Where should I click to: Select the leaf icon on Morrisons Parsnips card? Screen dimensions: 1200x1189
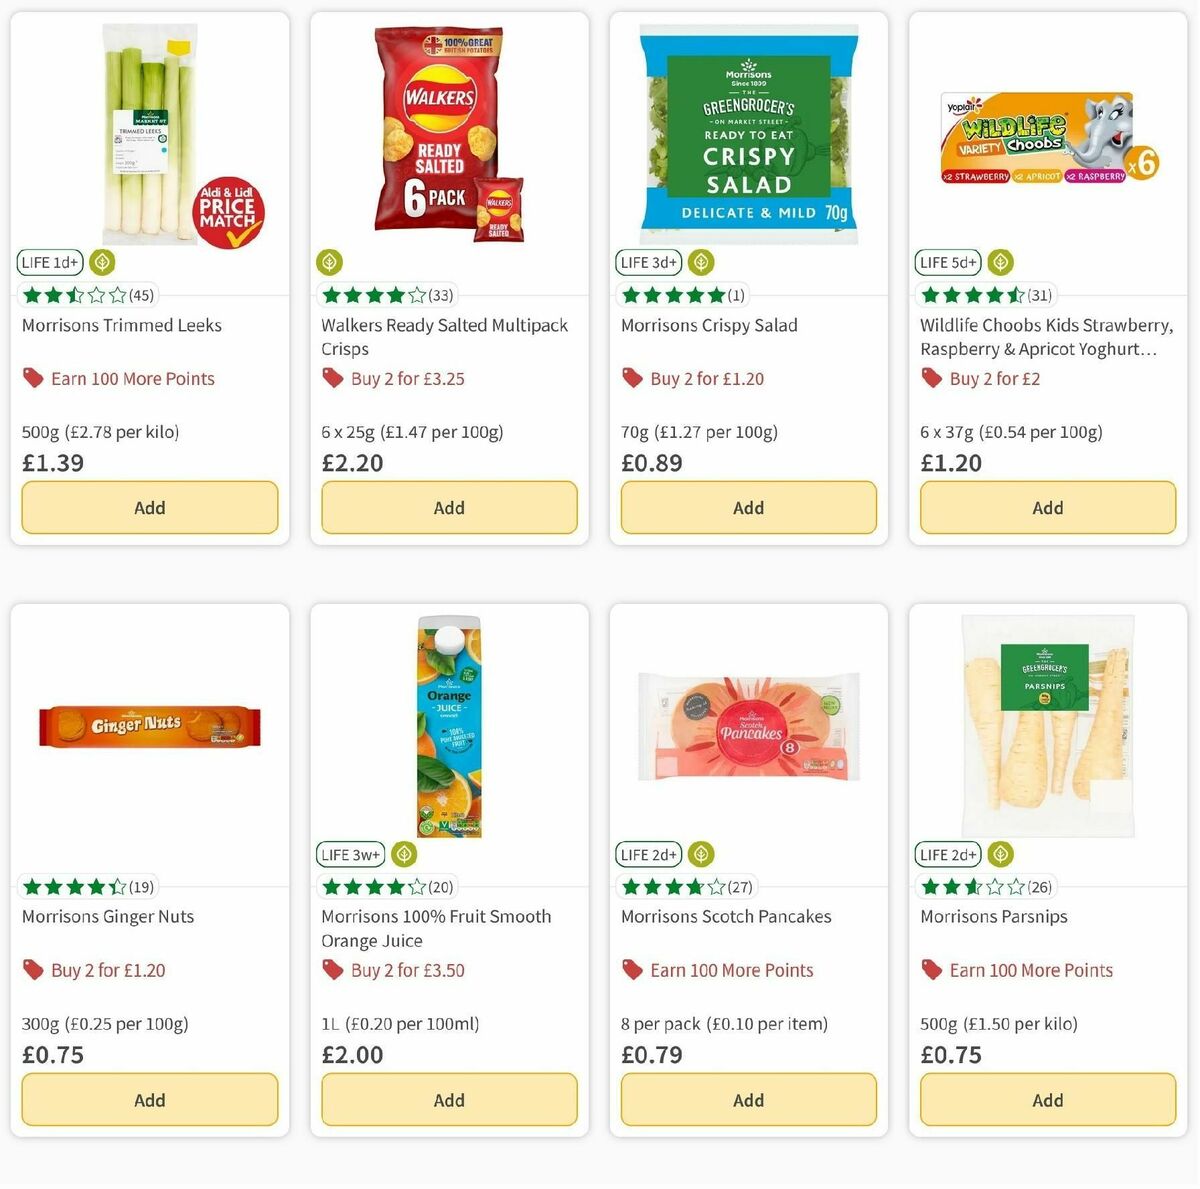tap(999, 854)
